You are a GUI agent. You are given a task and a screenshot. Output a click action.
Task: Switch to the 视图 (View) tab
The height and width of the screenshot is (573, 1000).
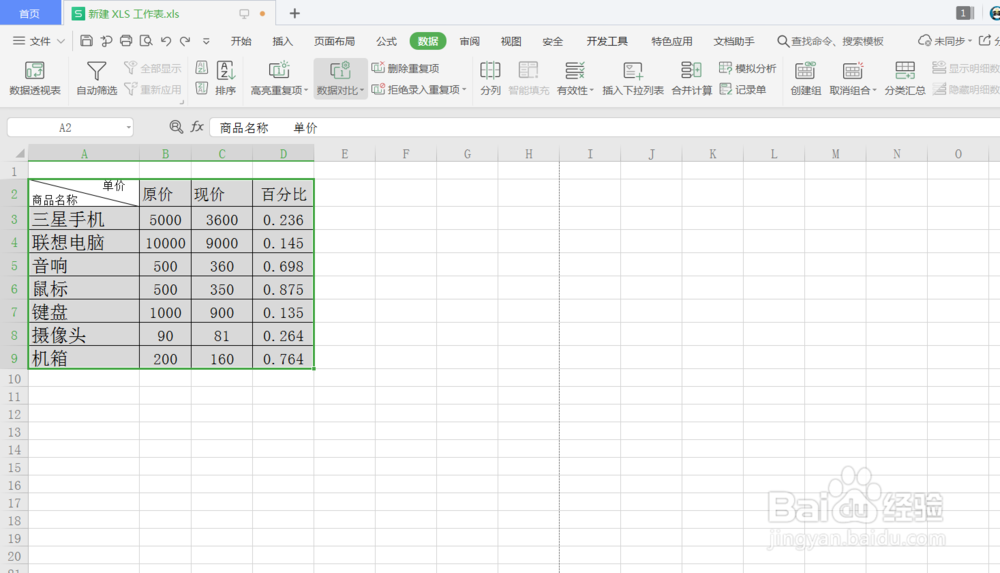(511, 41)
